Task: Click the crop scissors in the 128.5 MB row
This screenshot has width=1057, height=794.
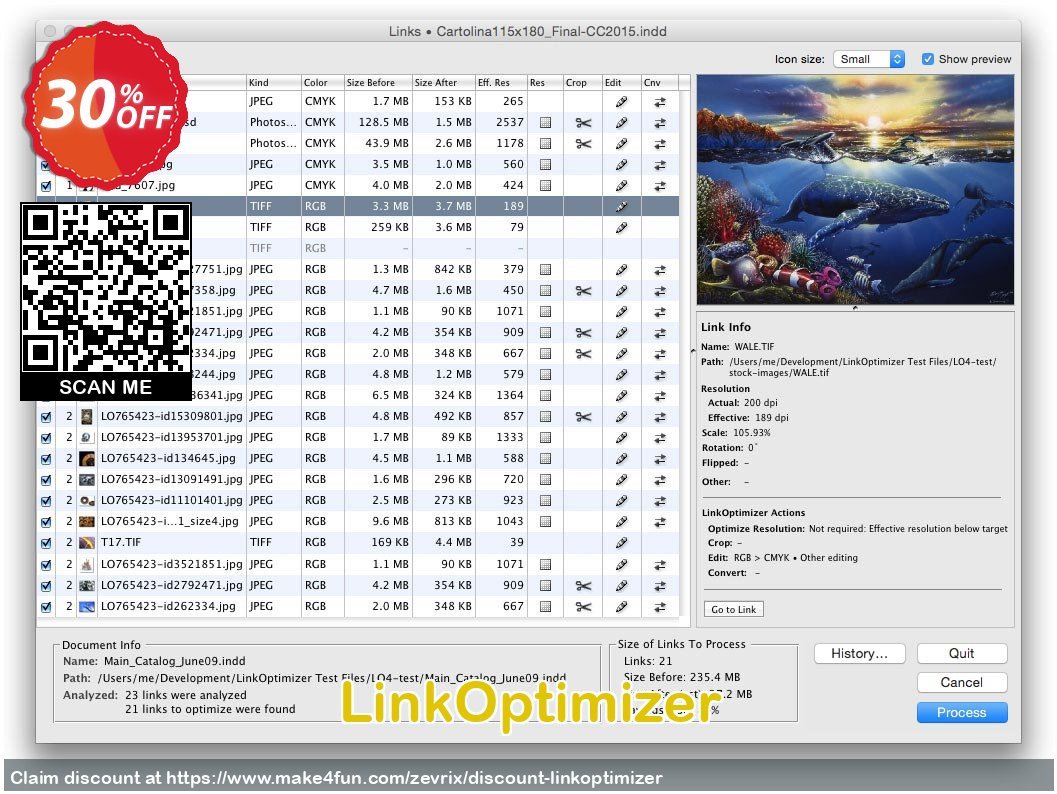Action: (583, 123)
